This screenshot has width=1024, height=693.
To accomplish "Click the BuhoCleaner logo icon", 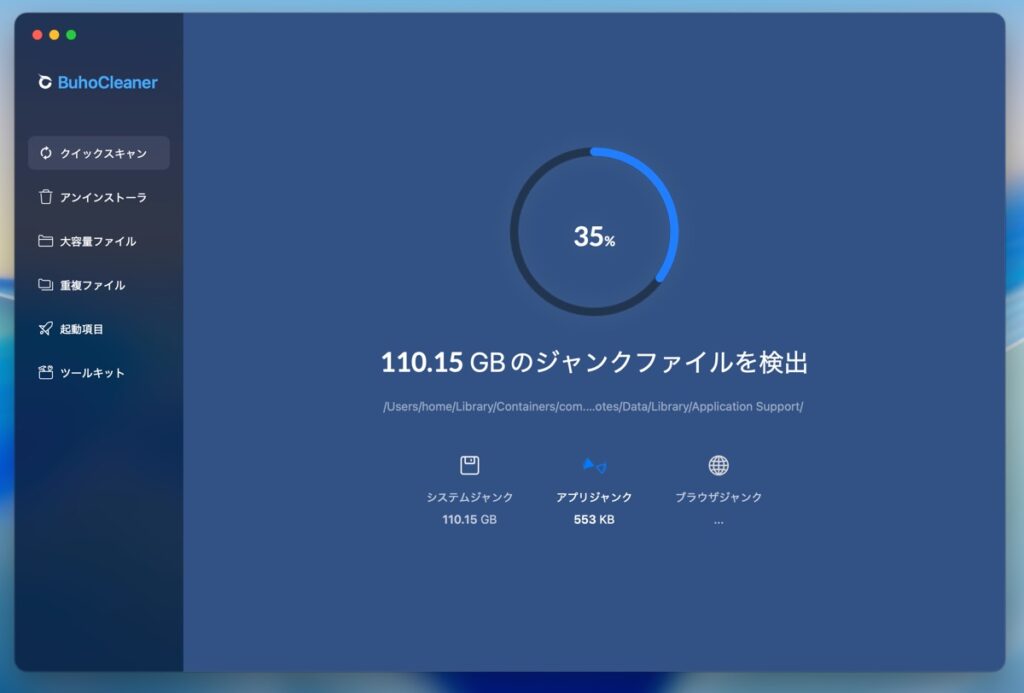I will (45, 83).
